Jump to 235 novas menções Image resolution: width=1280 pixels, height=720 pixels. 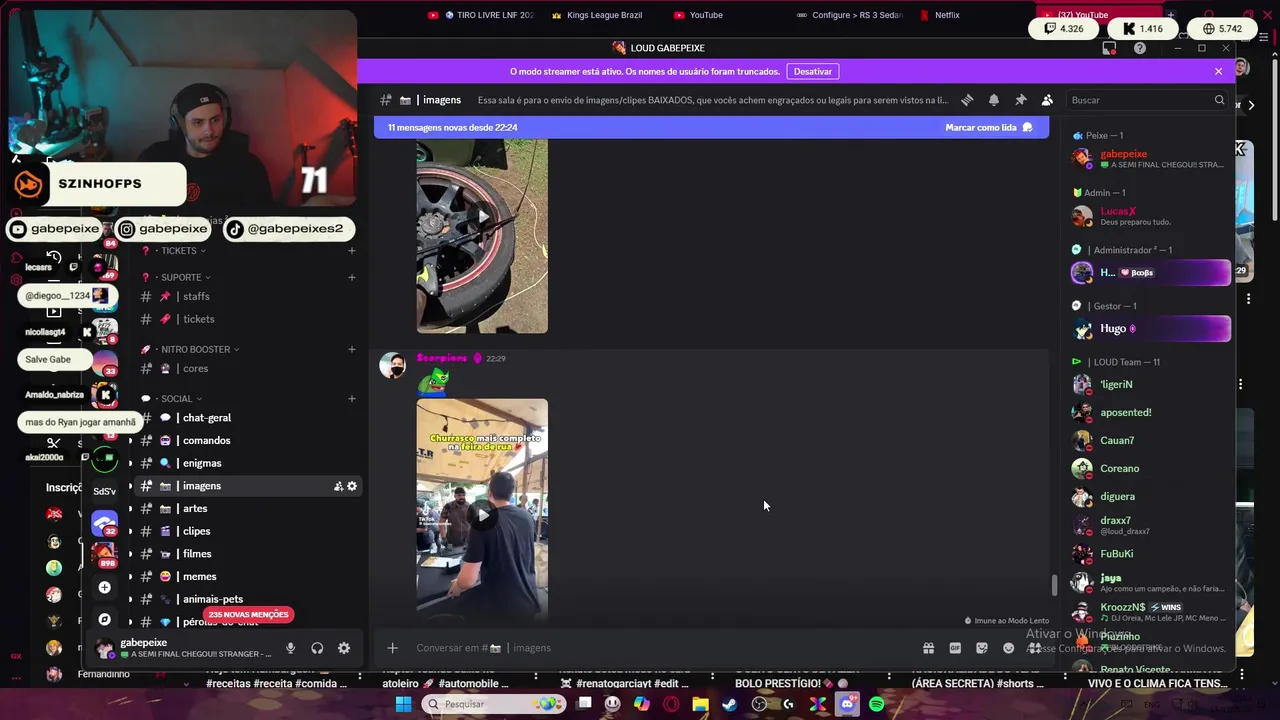[x=248, y=615]
